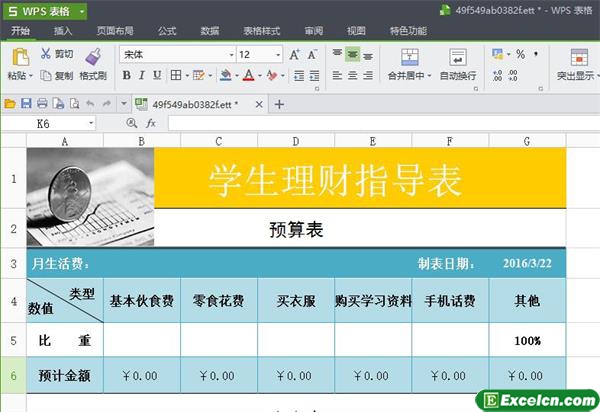Apply the fill color bucket
600x412 pixels.
coord(226,75)
